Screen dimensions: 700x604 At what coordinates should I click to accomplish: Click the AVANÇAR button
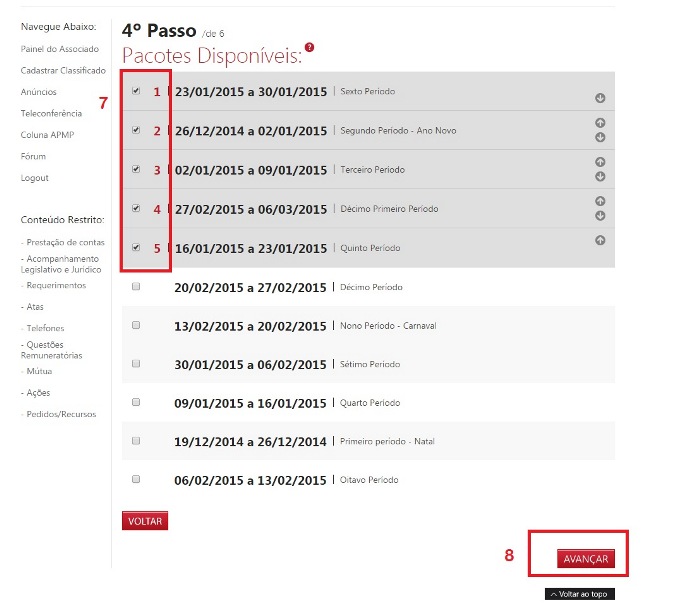(586, 559)
